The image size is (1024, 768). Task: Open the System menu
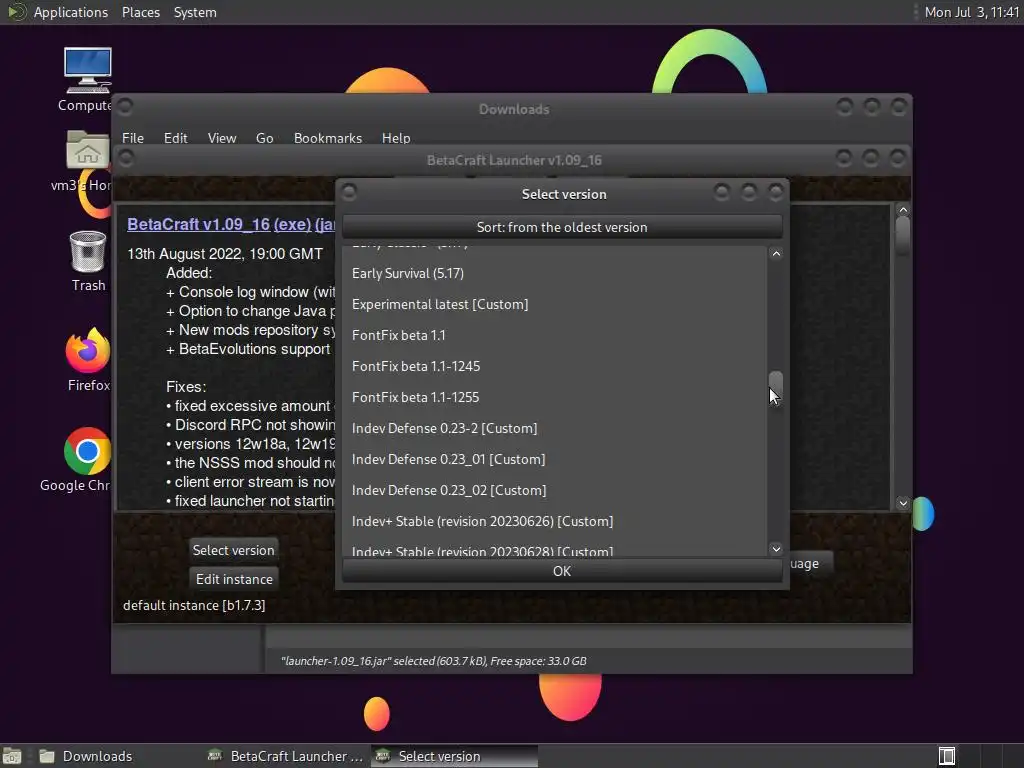pyautogui.click(x=195, y=12)
